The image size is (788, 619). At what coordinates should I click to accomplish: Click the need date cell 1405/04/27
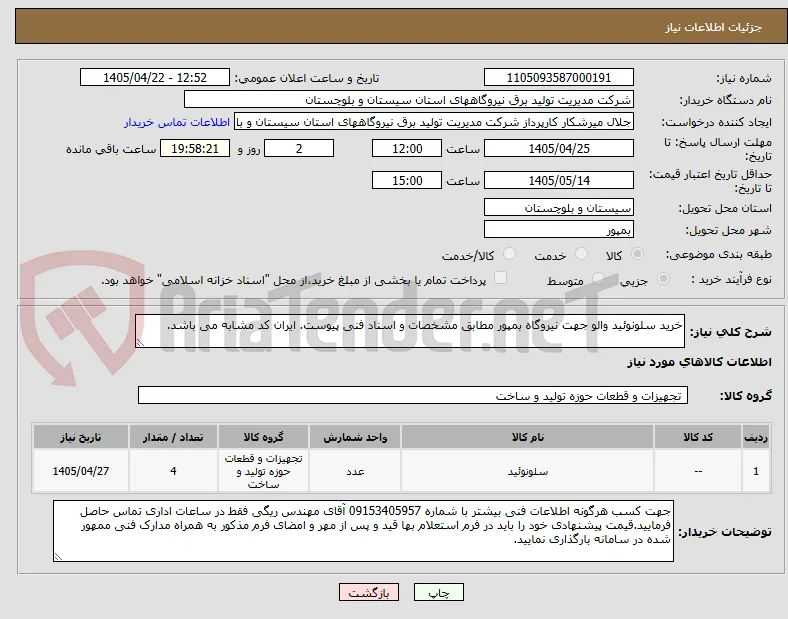click(81, 471)
